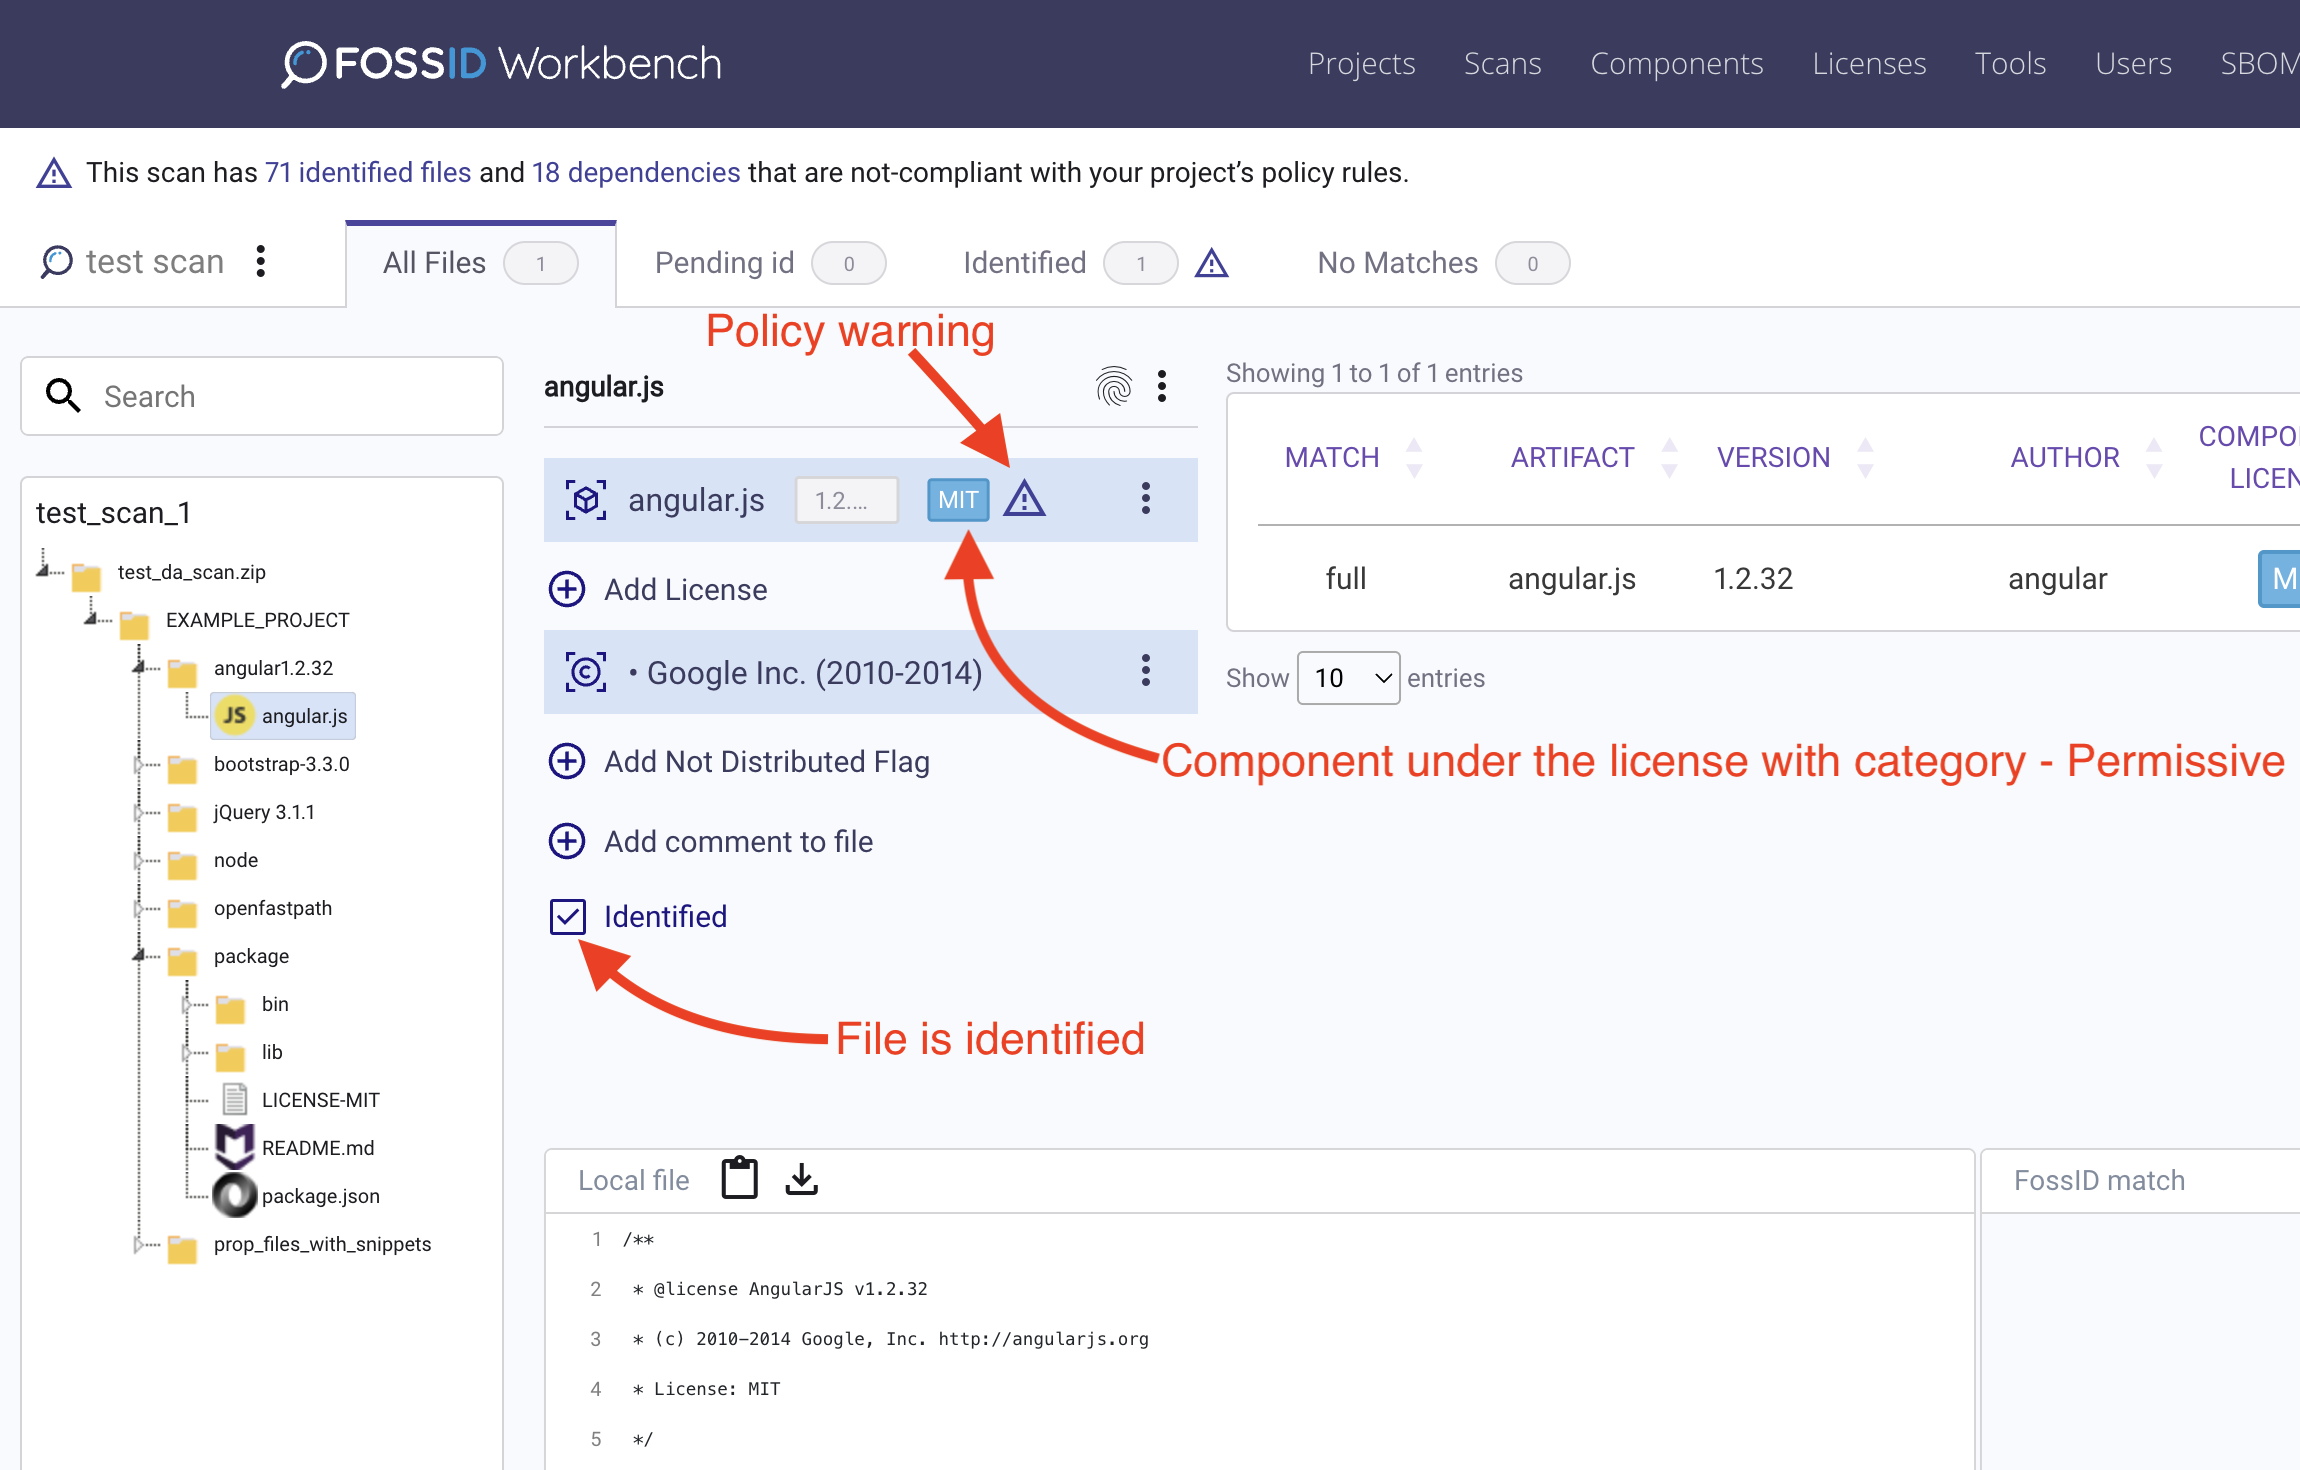This screenshot has height=1470, width=2300.
Task: Open the angular.js component row kebab menu
Action: 1146,499
